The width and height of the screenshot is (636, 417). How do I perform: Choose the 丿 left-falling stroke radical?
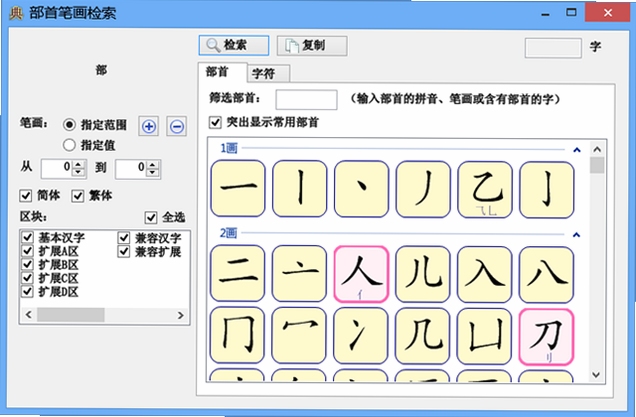(x=423, y=189)
